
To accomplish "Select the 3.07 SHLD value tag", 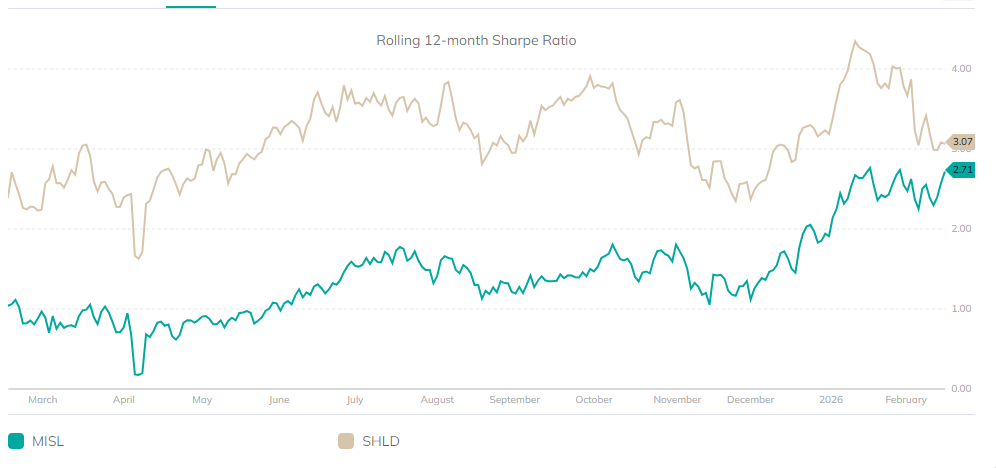I will point(963,142).
